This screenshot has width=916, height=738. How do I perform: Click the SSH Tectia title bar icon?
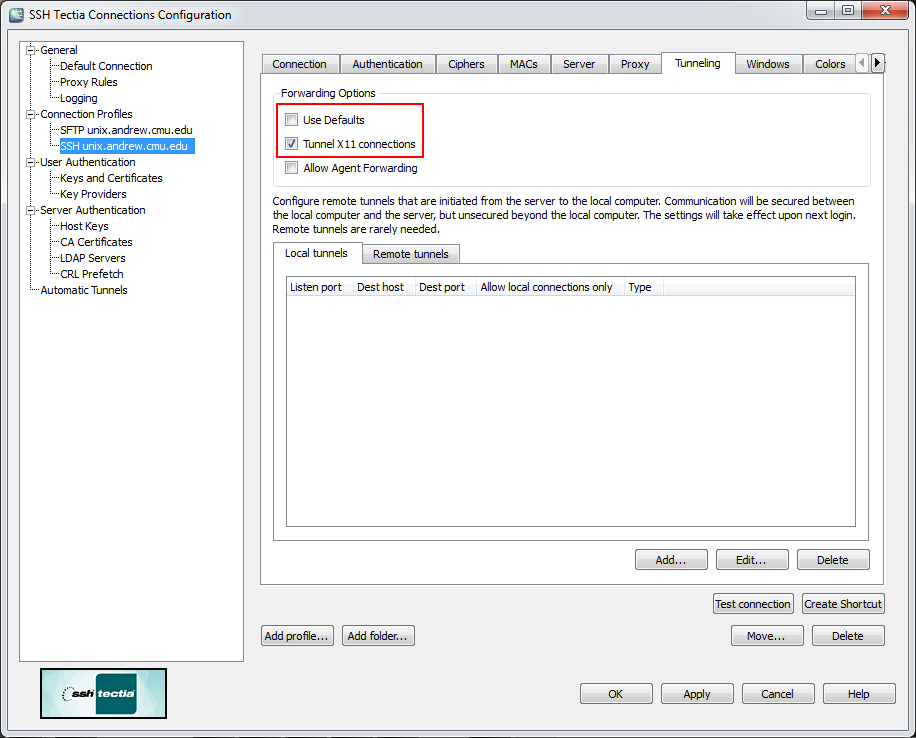coord(16,15)
